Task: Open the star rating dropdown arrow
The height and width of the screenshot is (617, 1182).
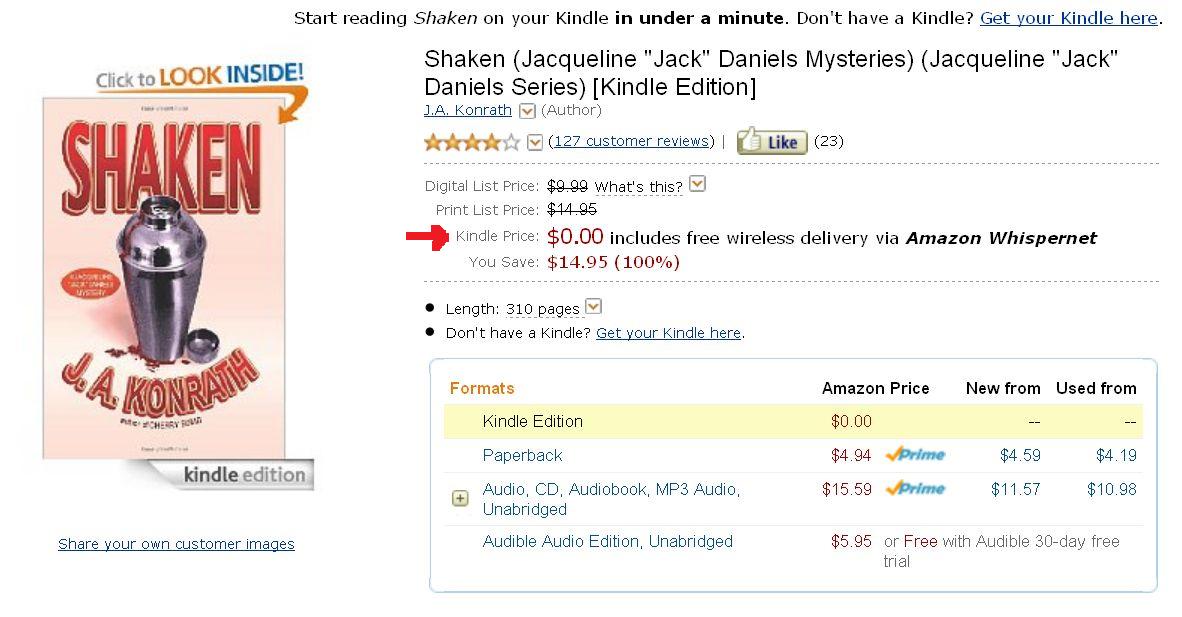Action: coord(535,142)
